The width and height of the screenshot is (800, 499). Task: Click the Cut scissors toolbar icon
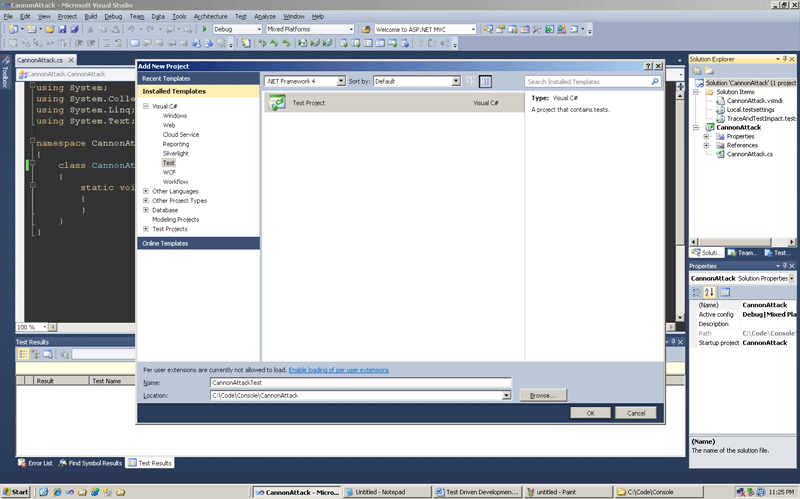pyautogui.click(x=90, y=30)
